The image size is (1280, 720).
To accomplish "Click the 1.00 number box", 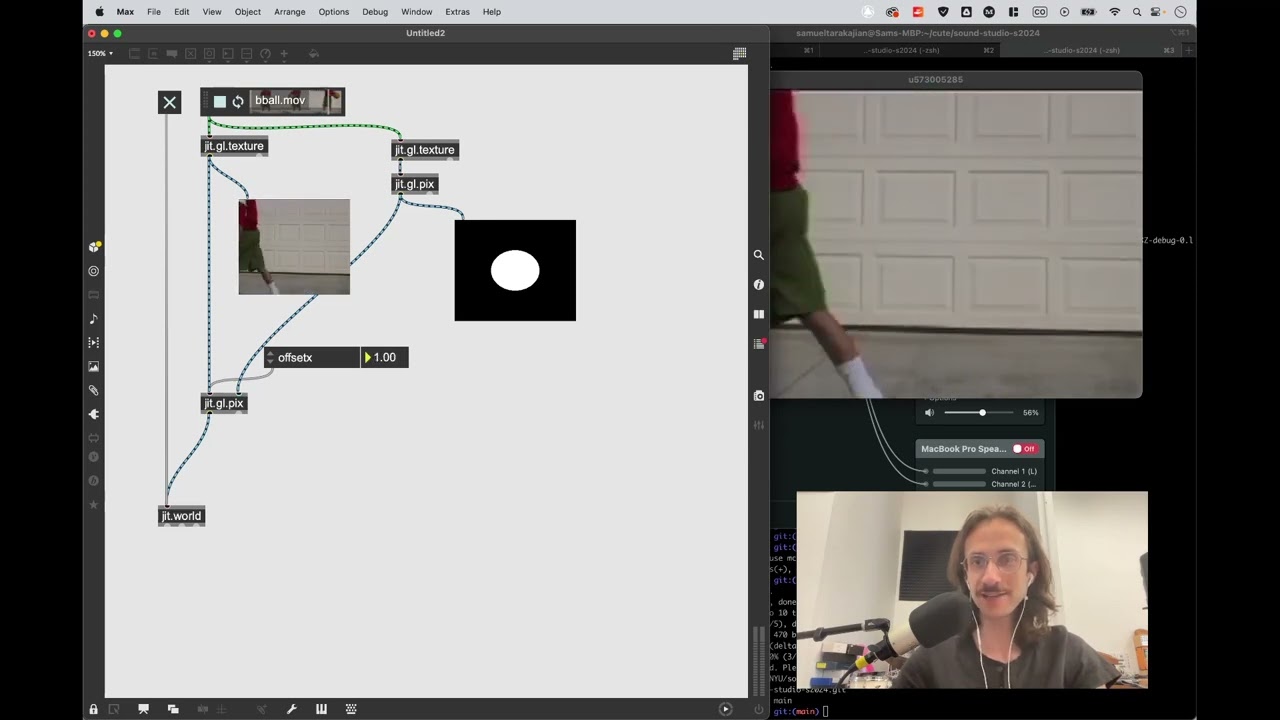I will [x=385, y=357].
